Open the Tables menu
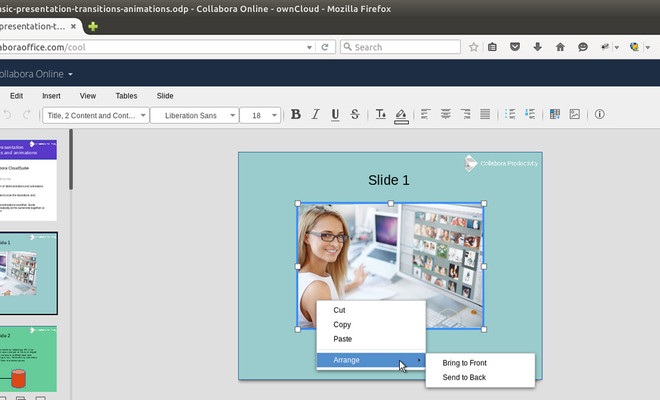Viewport: 660px width, 400px height. point(126,96)
